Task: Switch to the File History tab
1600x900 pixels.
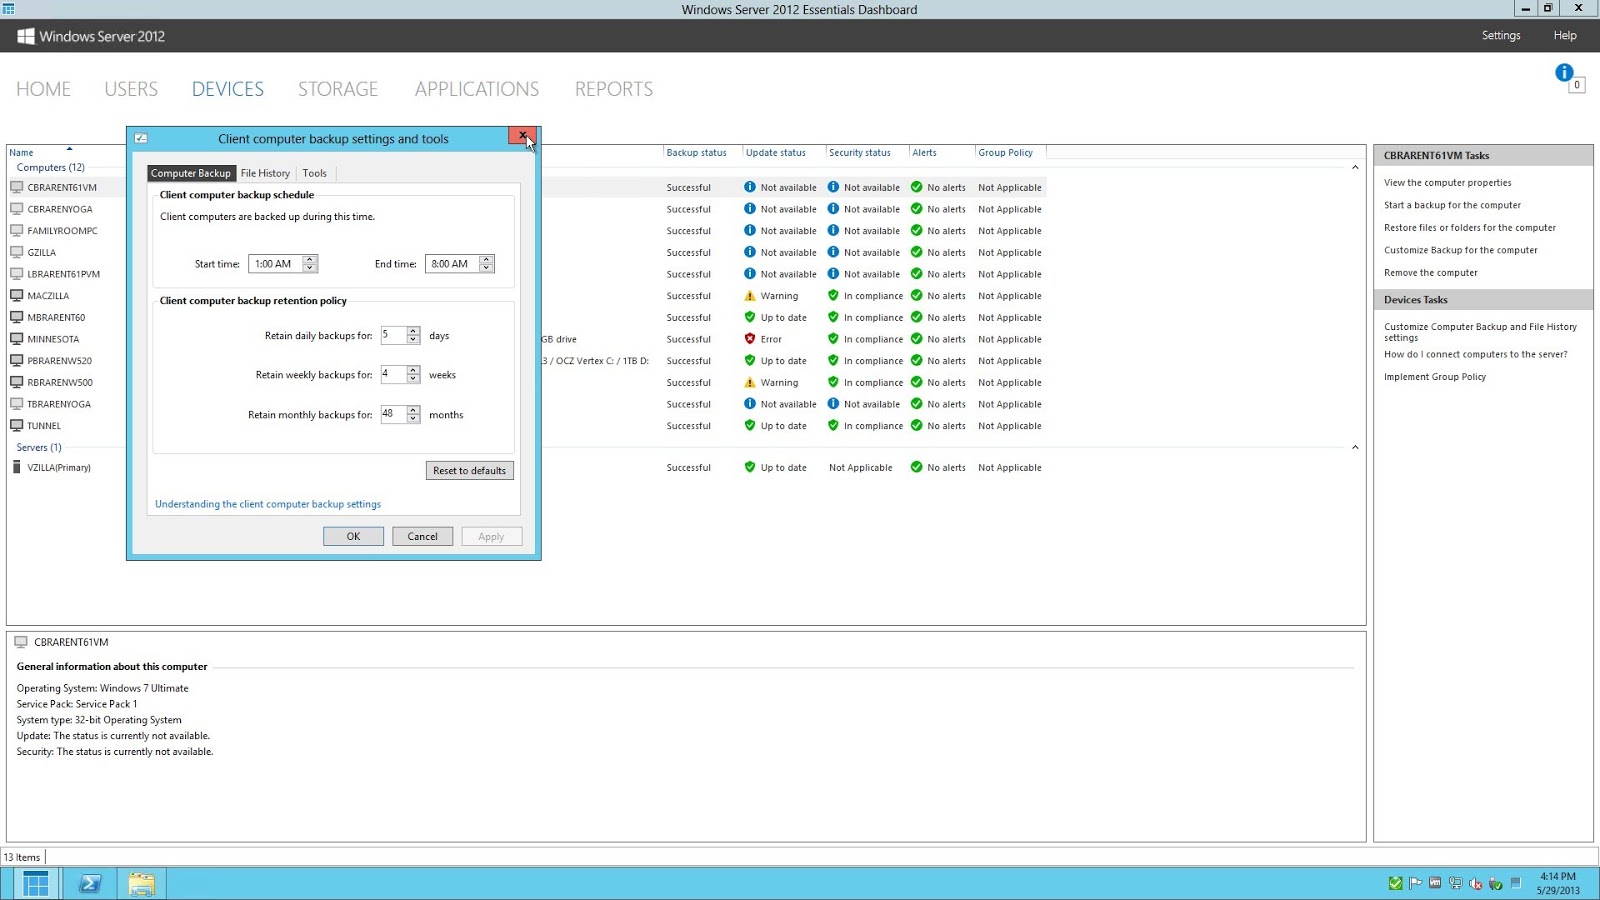Action: 265,172
